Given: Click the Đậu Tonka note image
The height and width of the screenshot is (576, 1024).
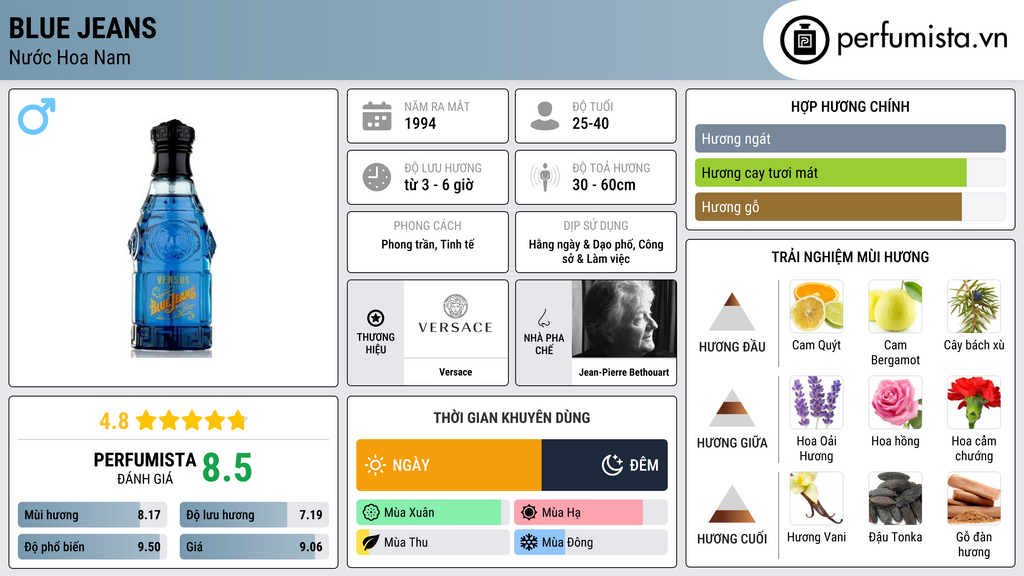Looking at the screenshot, I should click(895, 498).
